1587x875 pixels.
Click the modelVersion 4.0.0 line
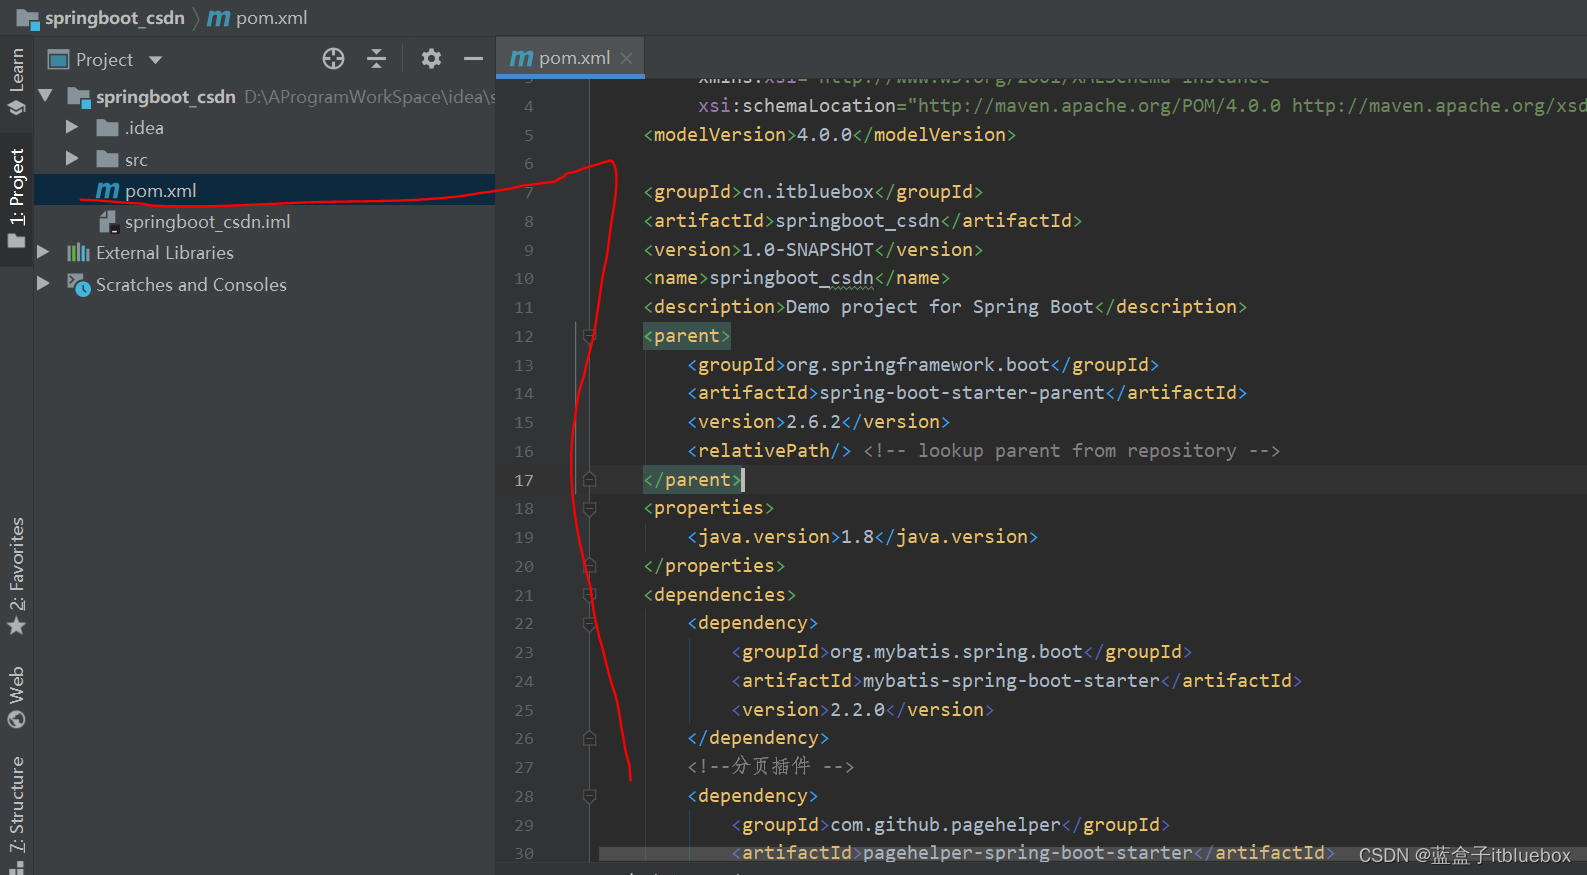click(829, 135)
